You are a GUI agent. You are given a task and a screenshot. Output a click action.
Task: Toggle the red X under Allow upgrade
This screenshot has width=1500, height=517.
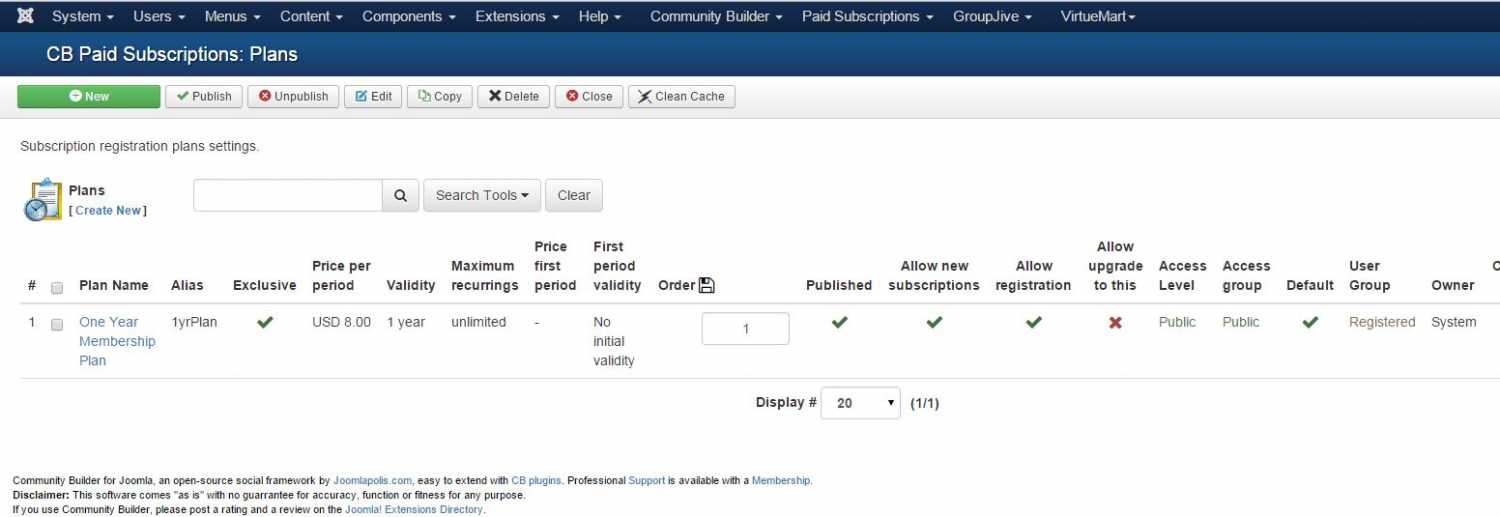click(x=1115, y=322)
